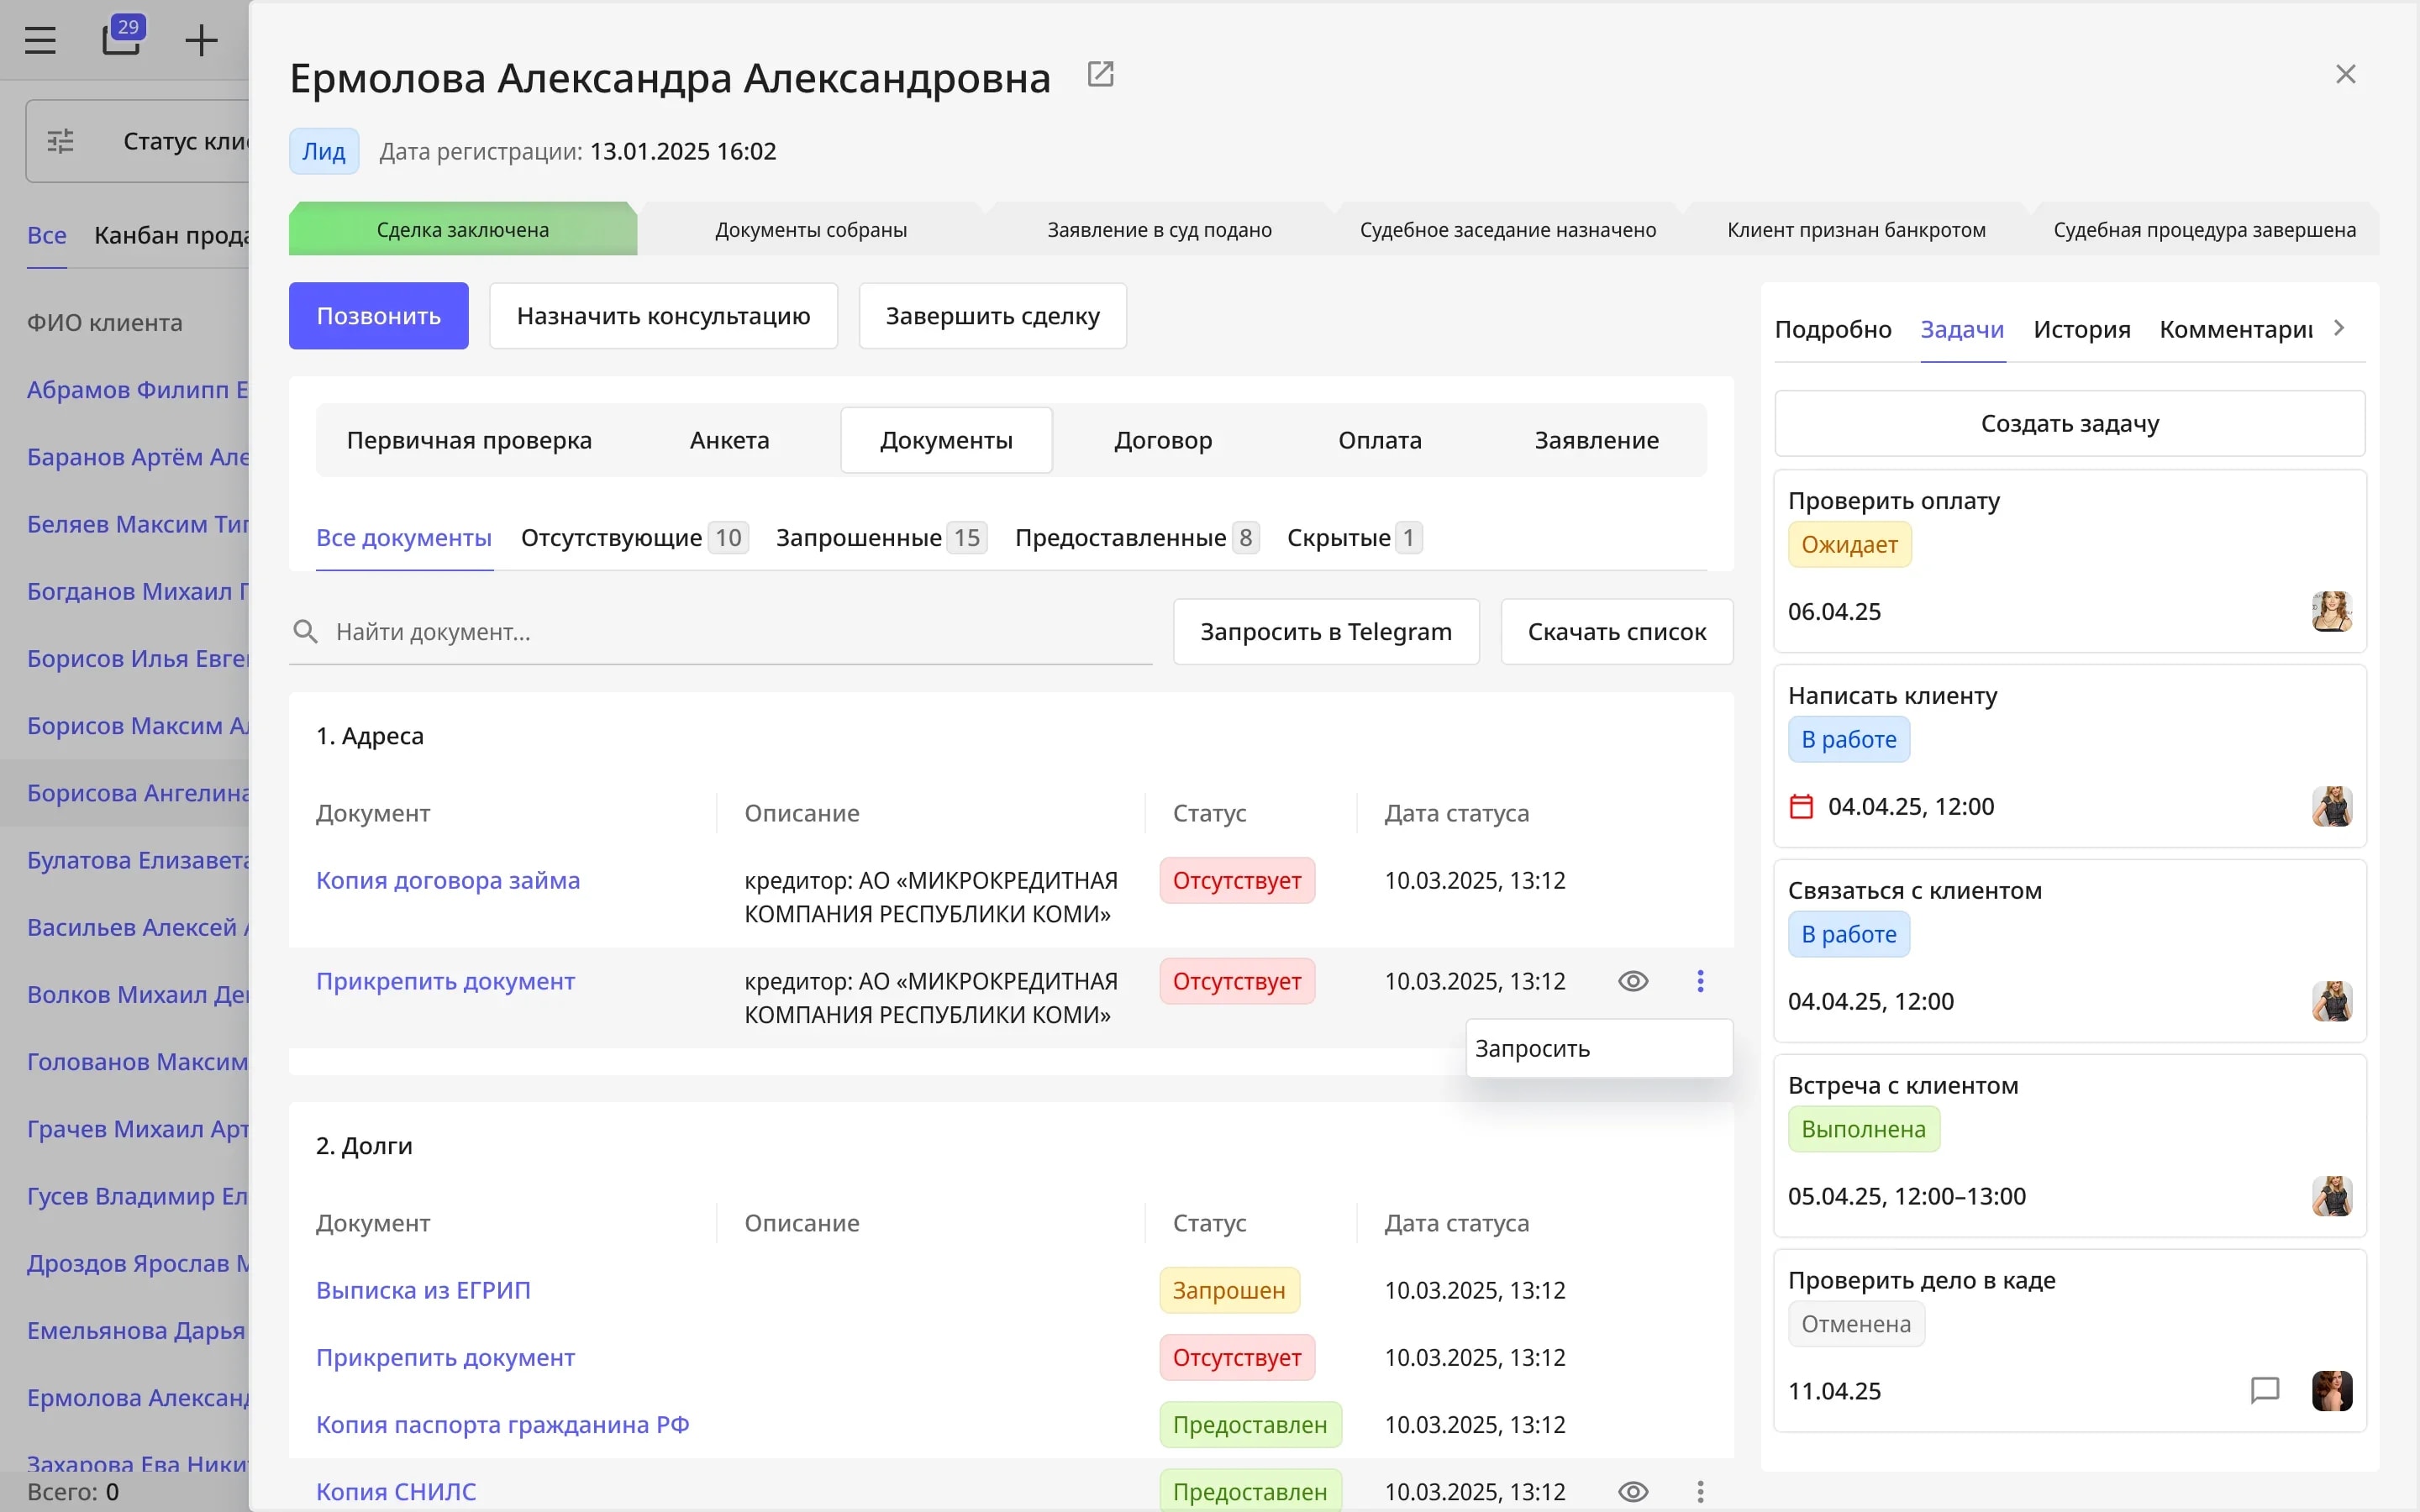Open the Заявление tab
Image resolution: width=2420 pixels, height=1512 pixels.
1597,440
